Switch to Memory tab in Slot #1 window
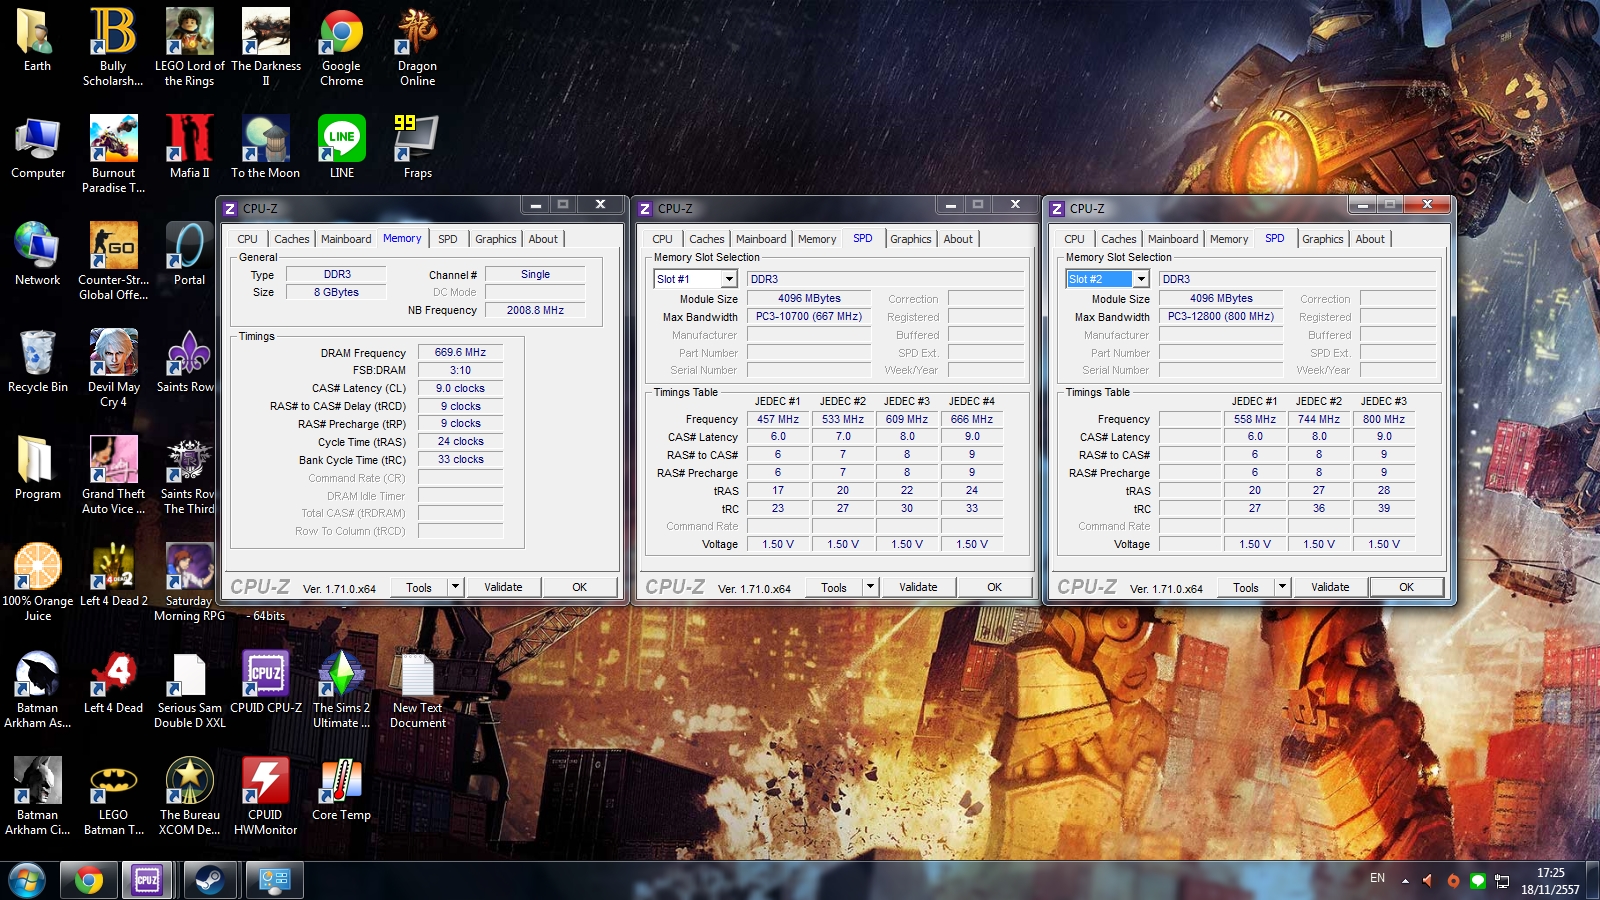1600x900 pixels. click(x=817, y=239)
